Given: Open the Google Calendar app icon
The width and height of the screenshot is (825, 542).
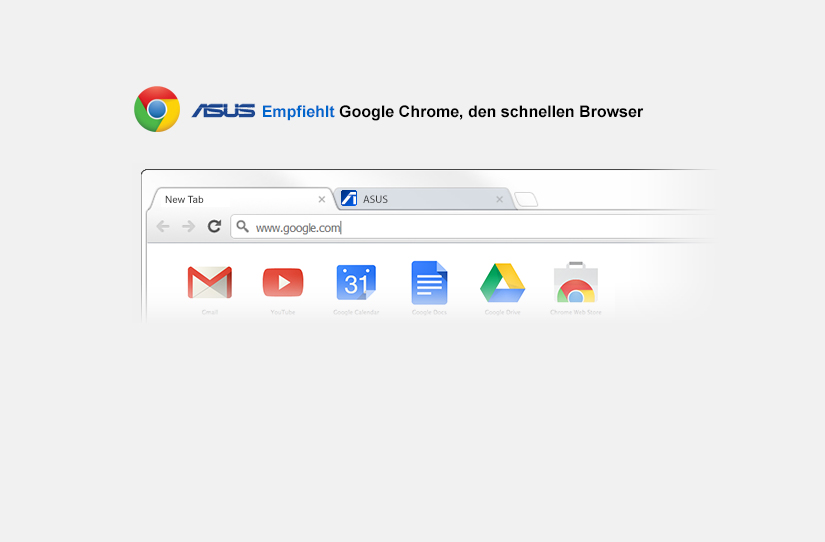Looking at the screenshot, I should pyautogui.click(x=356, y=283).
